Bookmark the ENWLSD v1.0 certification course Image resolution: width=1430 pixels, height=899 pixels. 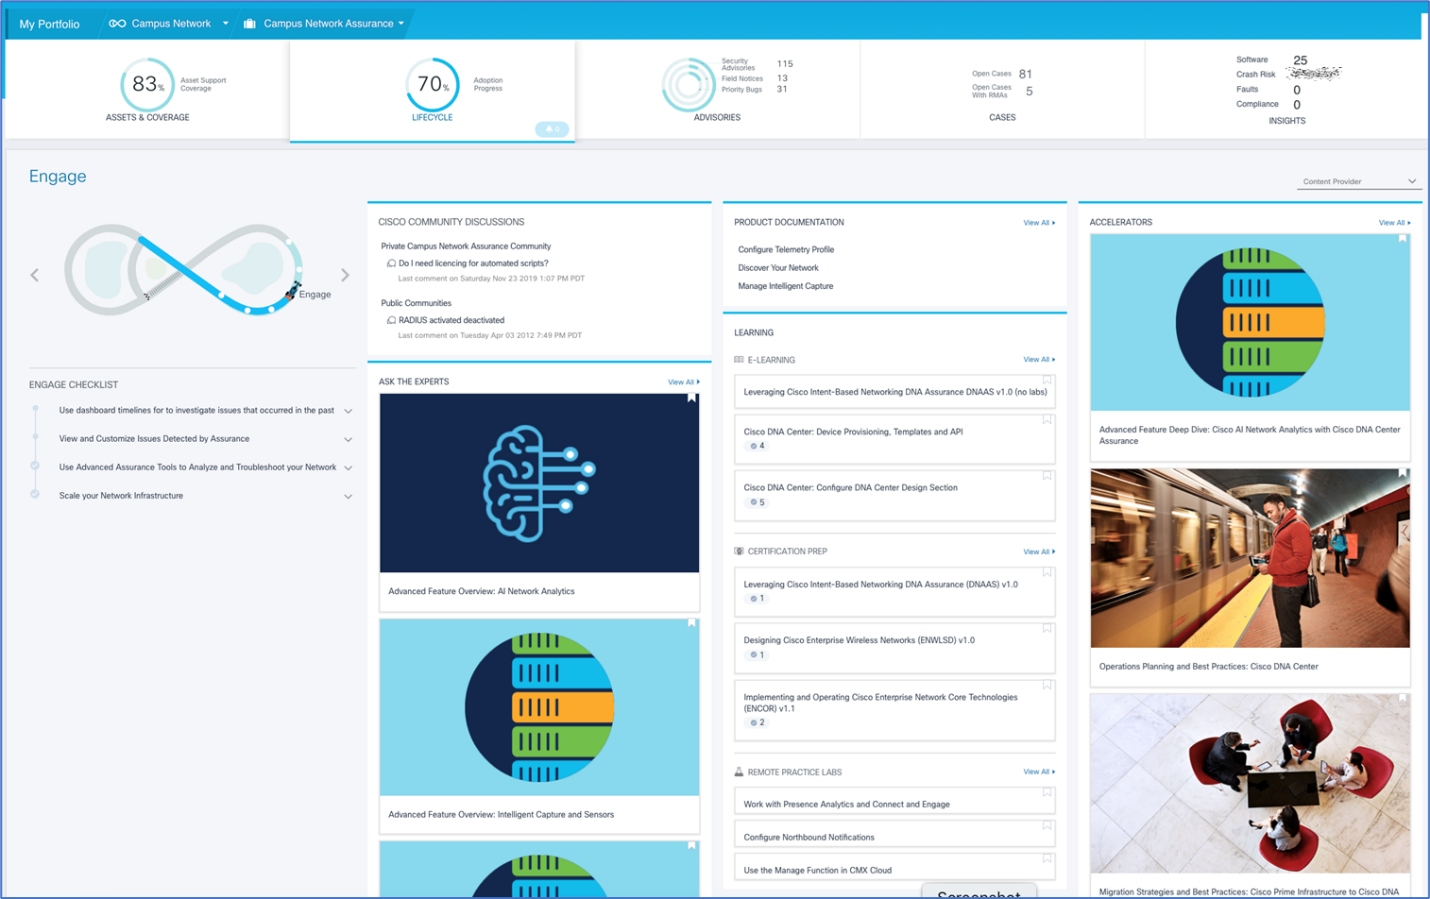click(x=1047, y=629)
